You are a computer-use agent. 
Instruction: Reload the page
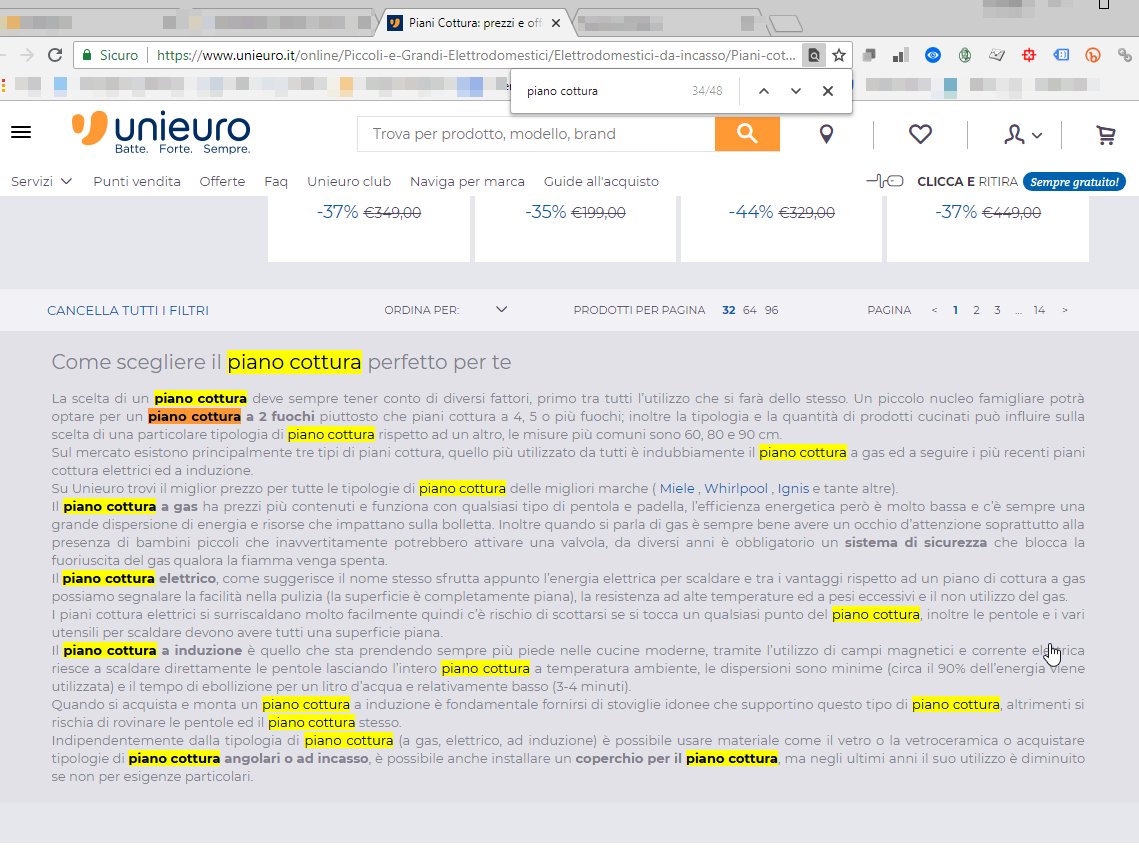[55, 55]
